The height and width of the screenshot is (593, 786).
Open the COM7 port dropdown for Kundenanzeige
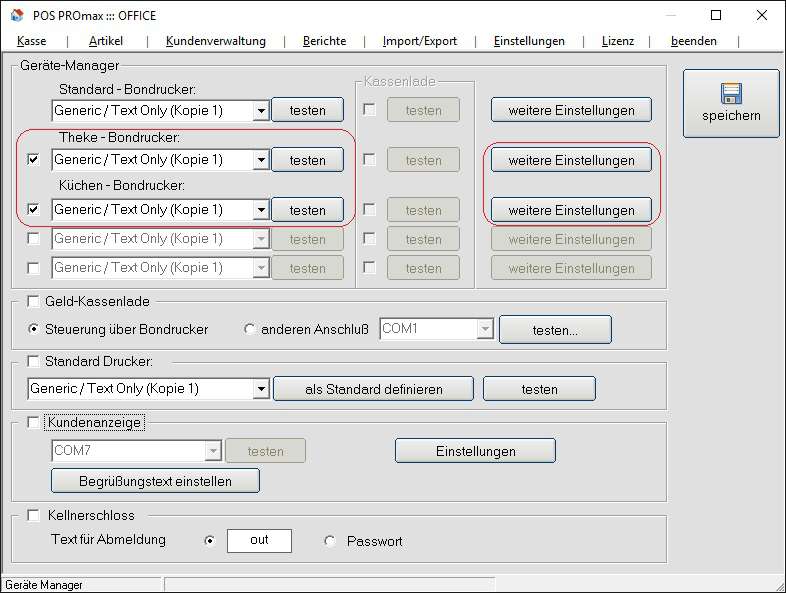pos(213,451)
